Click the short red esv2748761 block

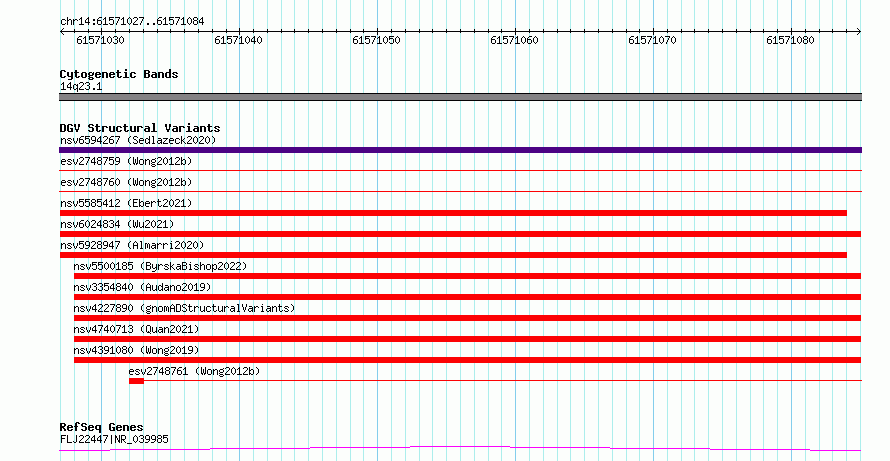coord(136,381)
